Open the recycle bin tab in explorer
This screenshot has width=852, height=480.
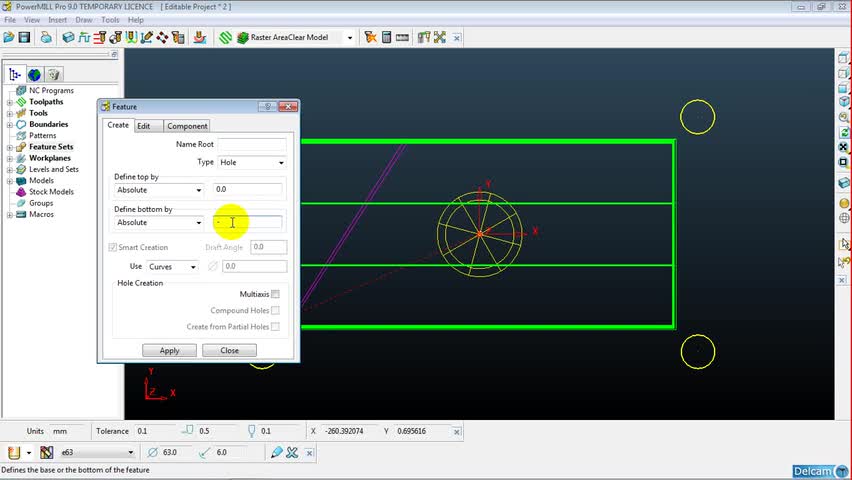53,74
